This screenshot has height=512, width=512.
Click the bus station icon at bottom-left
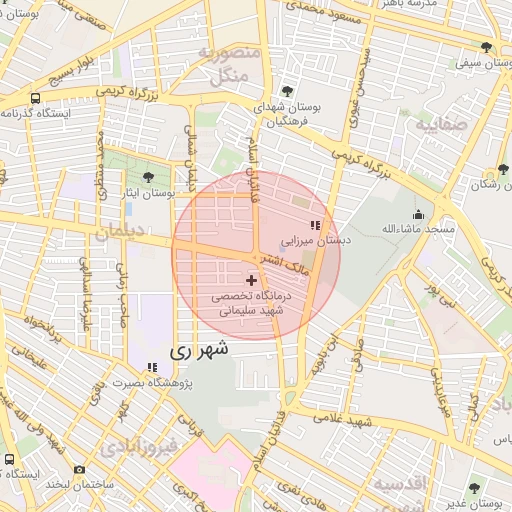coord(9,459)
